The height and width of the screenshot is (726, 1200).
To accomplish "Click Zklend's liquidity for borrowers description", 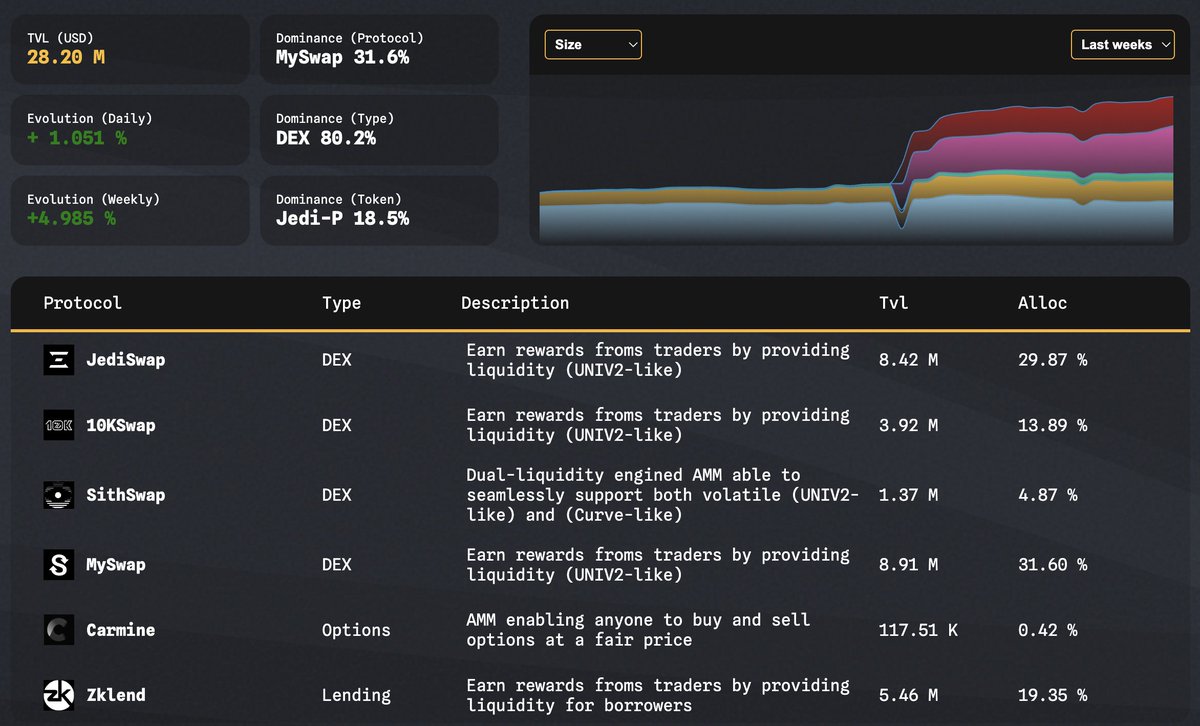I will pyautogui.click(x=658, y=695).
